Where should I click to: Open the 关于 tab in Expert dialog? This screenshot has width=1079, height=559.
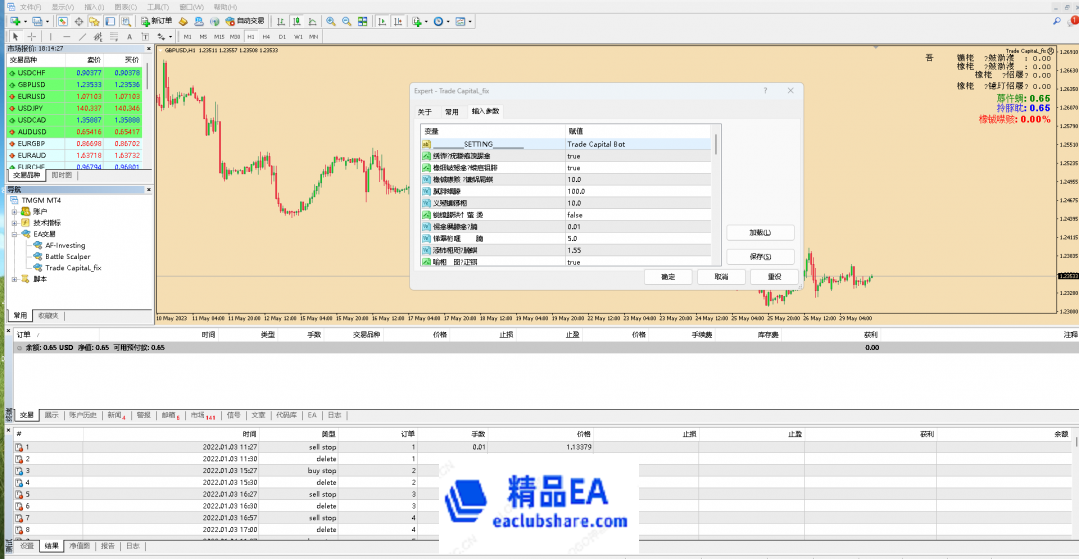coord(425,112)
